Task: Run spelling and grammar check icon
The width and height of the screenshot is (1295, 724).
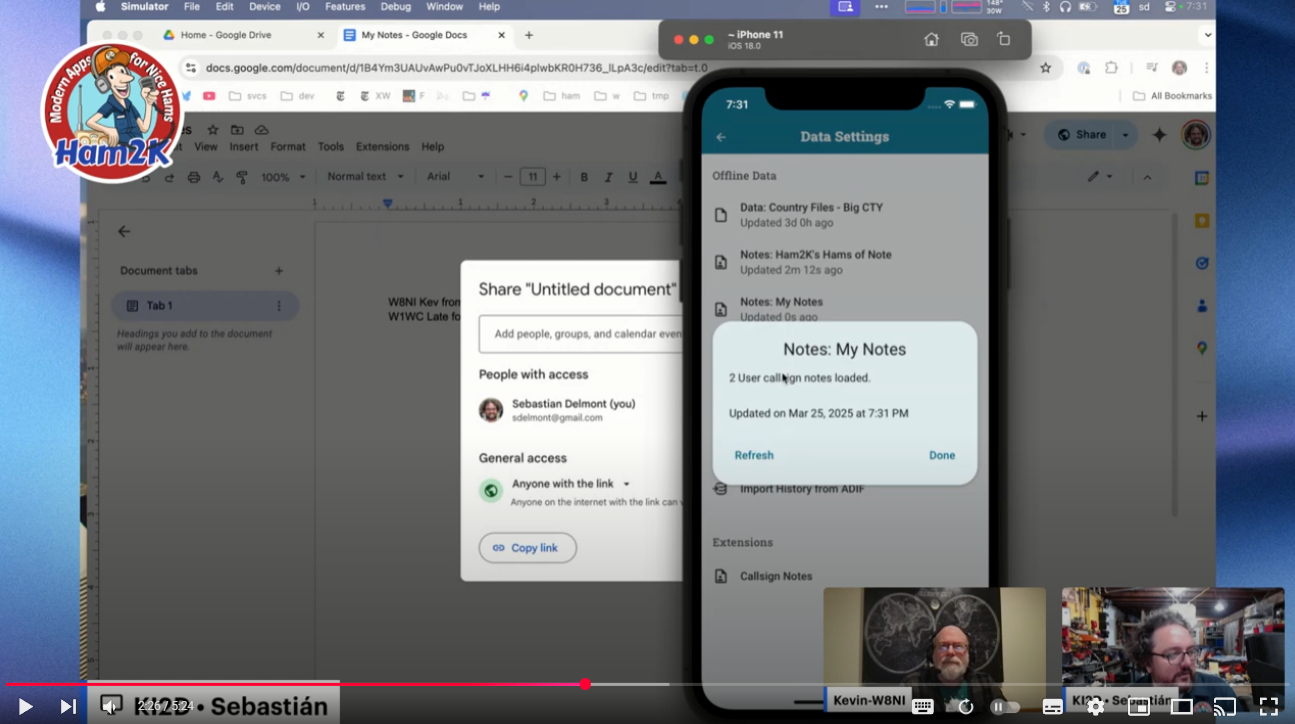Action: click(218, 177)
